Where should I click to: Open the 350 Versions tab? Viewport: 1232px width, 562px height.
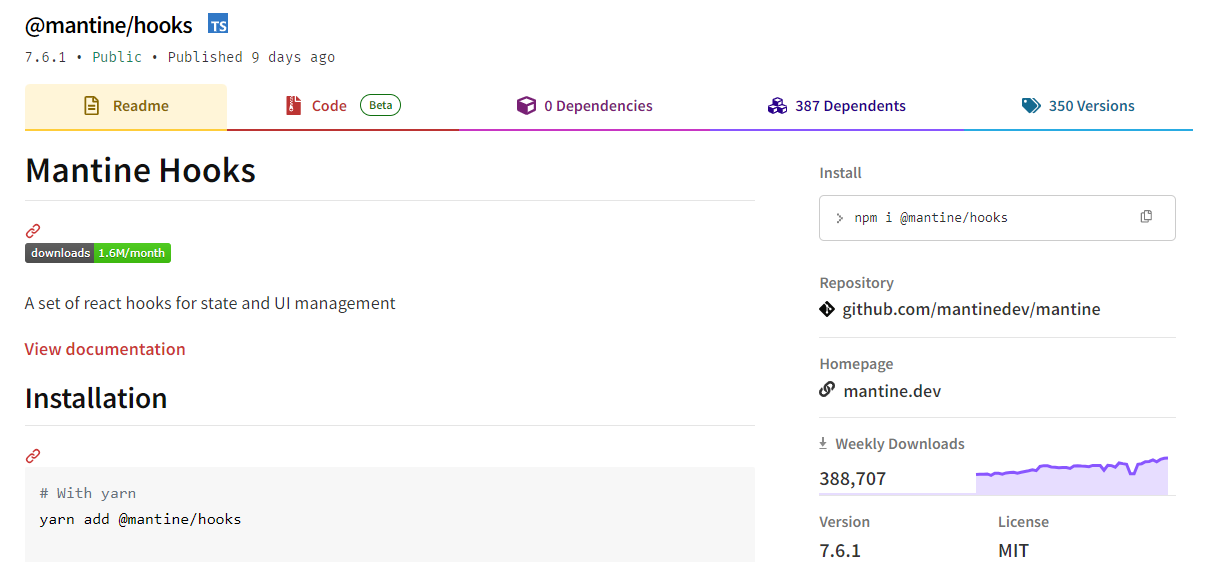click(x=1078, y=106)
